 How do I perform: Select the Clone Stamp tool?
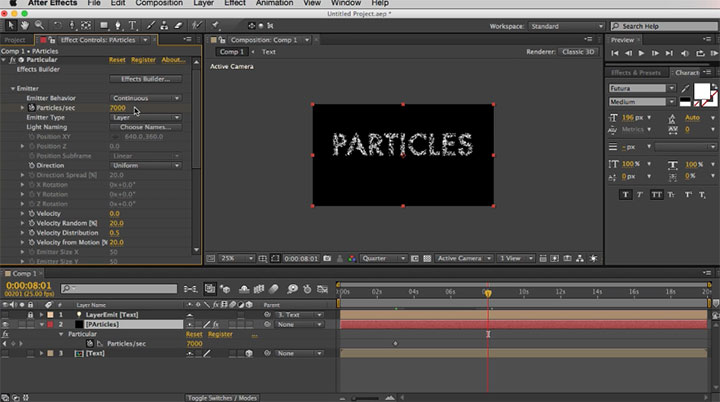click(164, 26)
